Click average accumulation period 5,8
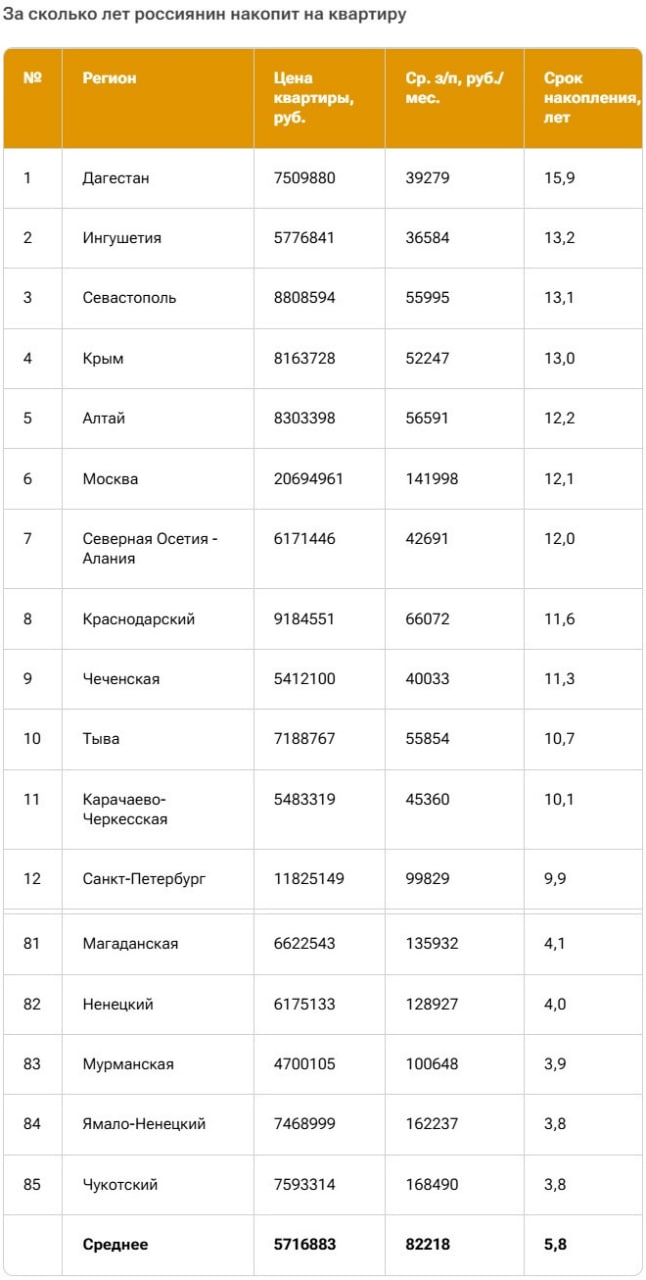 pos(555,1245)
